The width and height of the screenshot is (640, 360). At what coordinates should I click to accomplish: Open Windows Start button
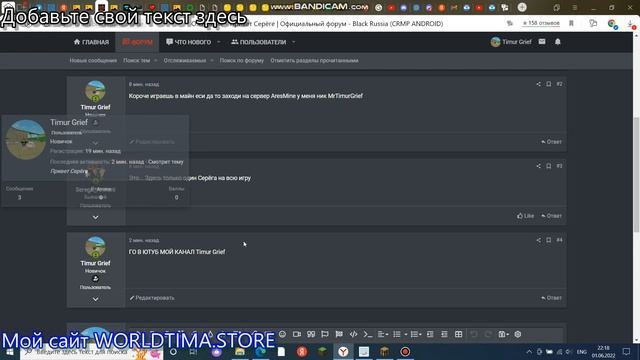pos(10,352)
